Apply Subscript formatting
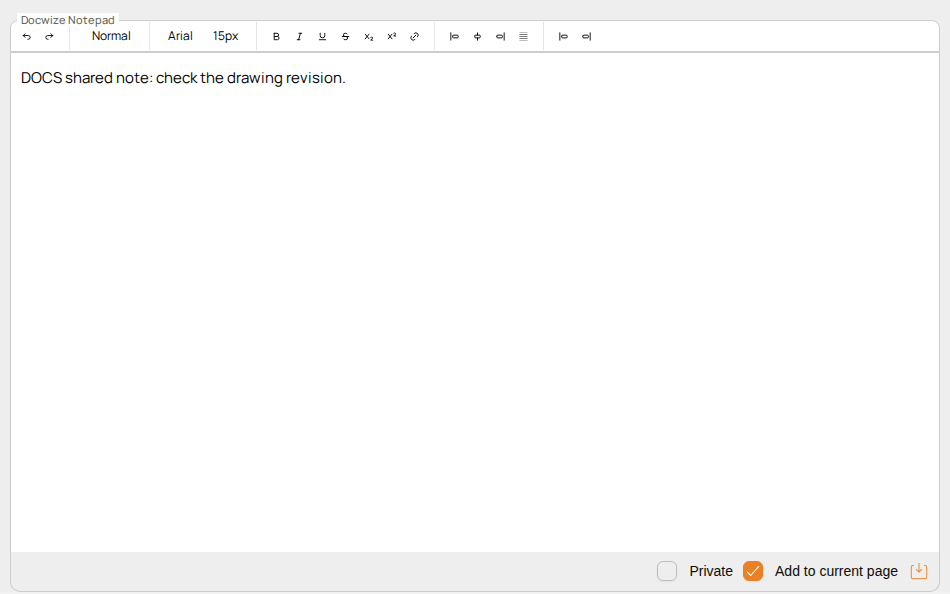The image size is (950, 594). coord(368,36)
